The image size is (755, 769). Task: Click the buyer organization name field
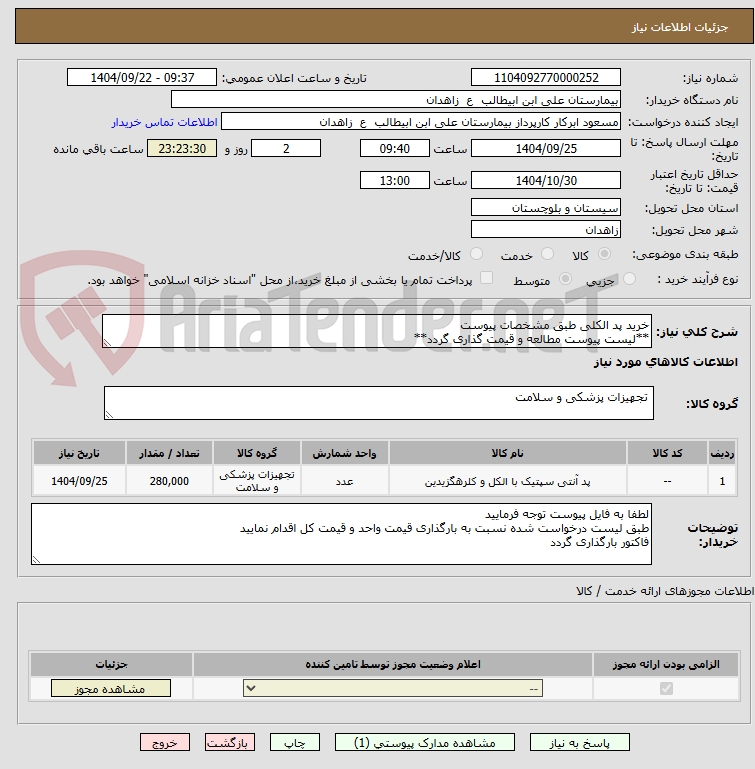[395, 100]
